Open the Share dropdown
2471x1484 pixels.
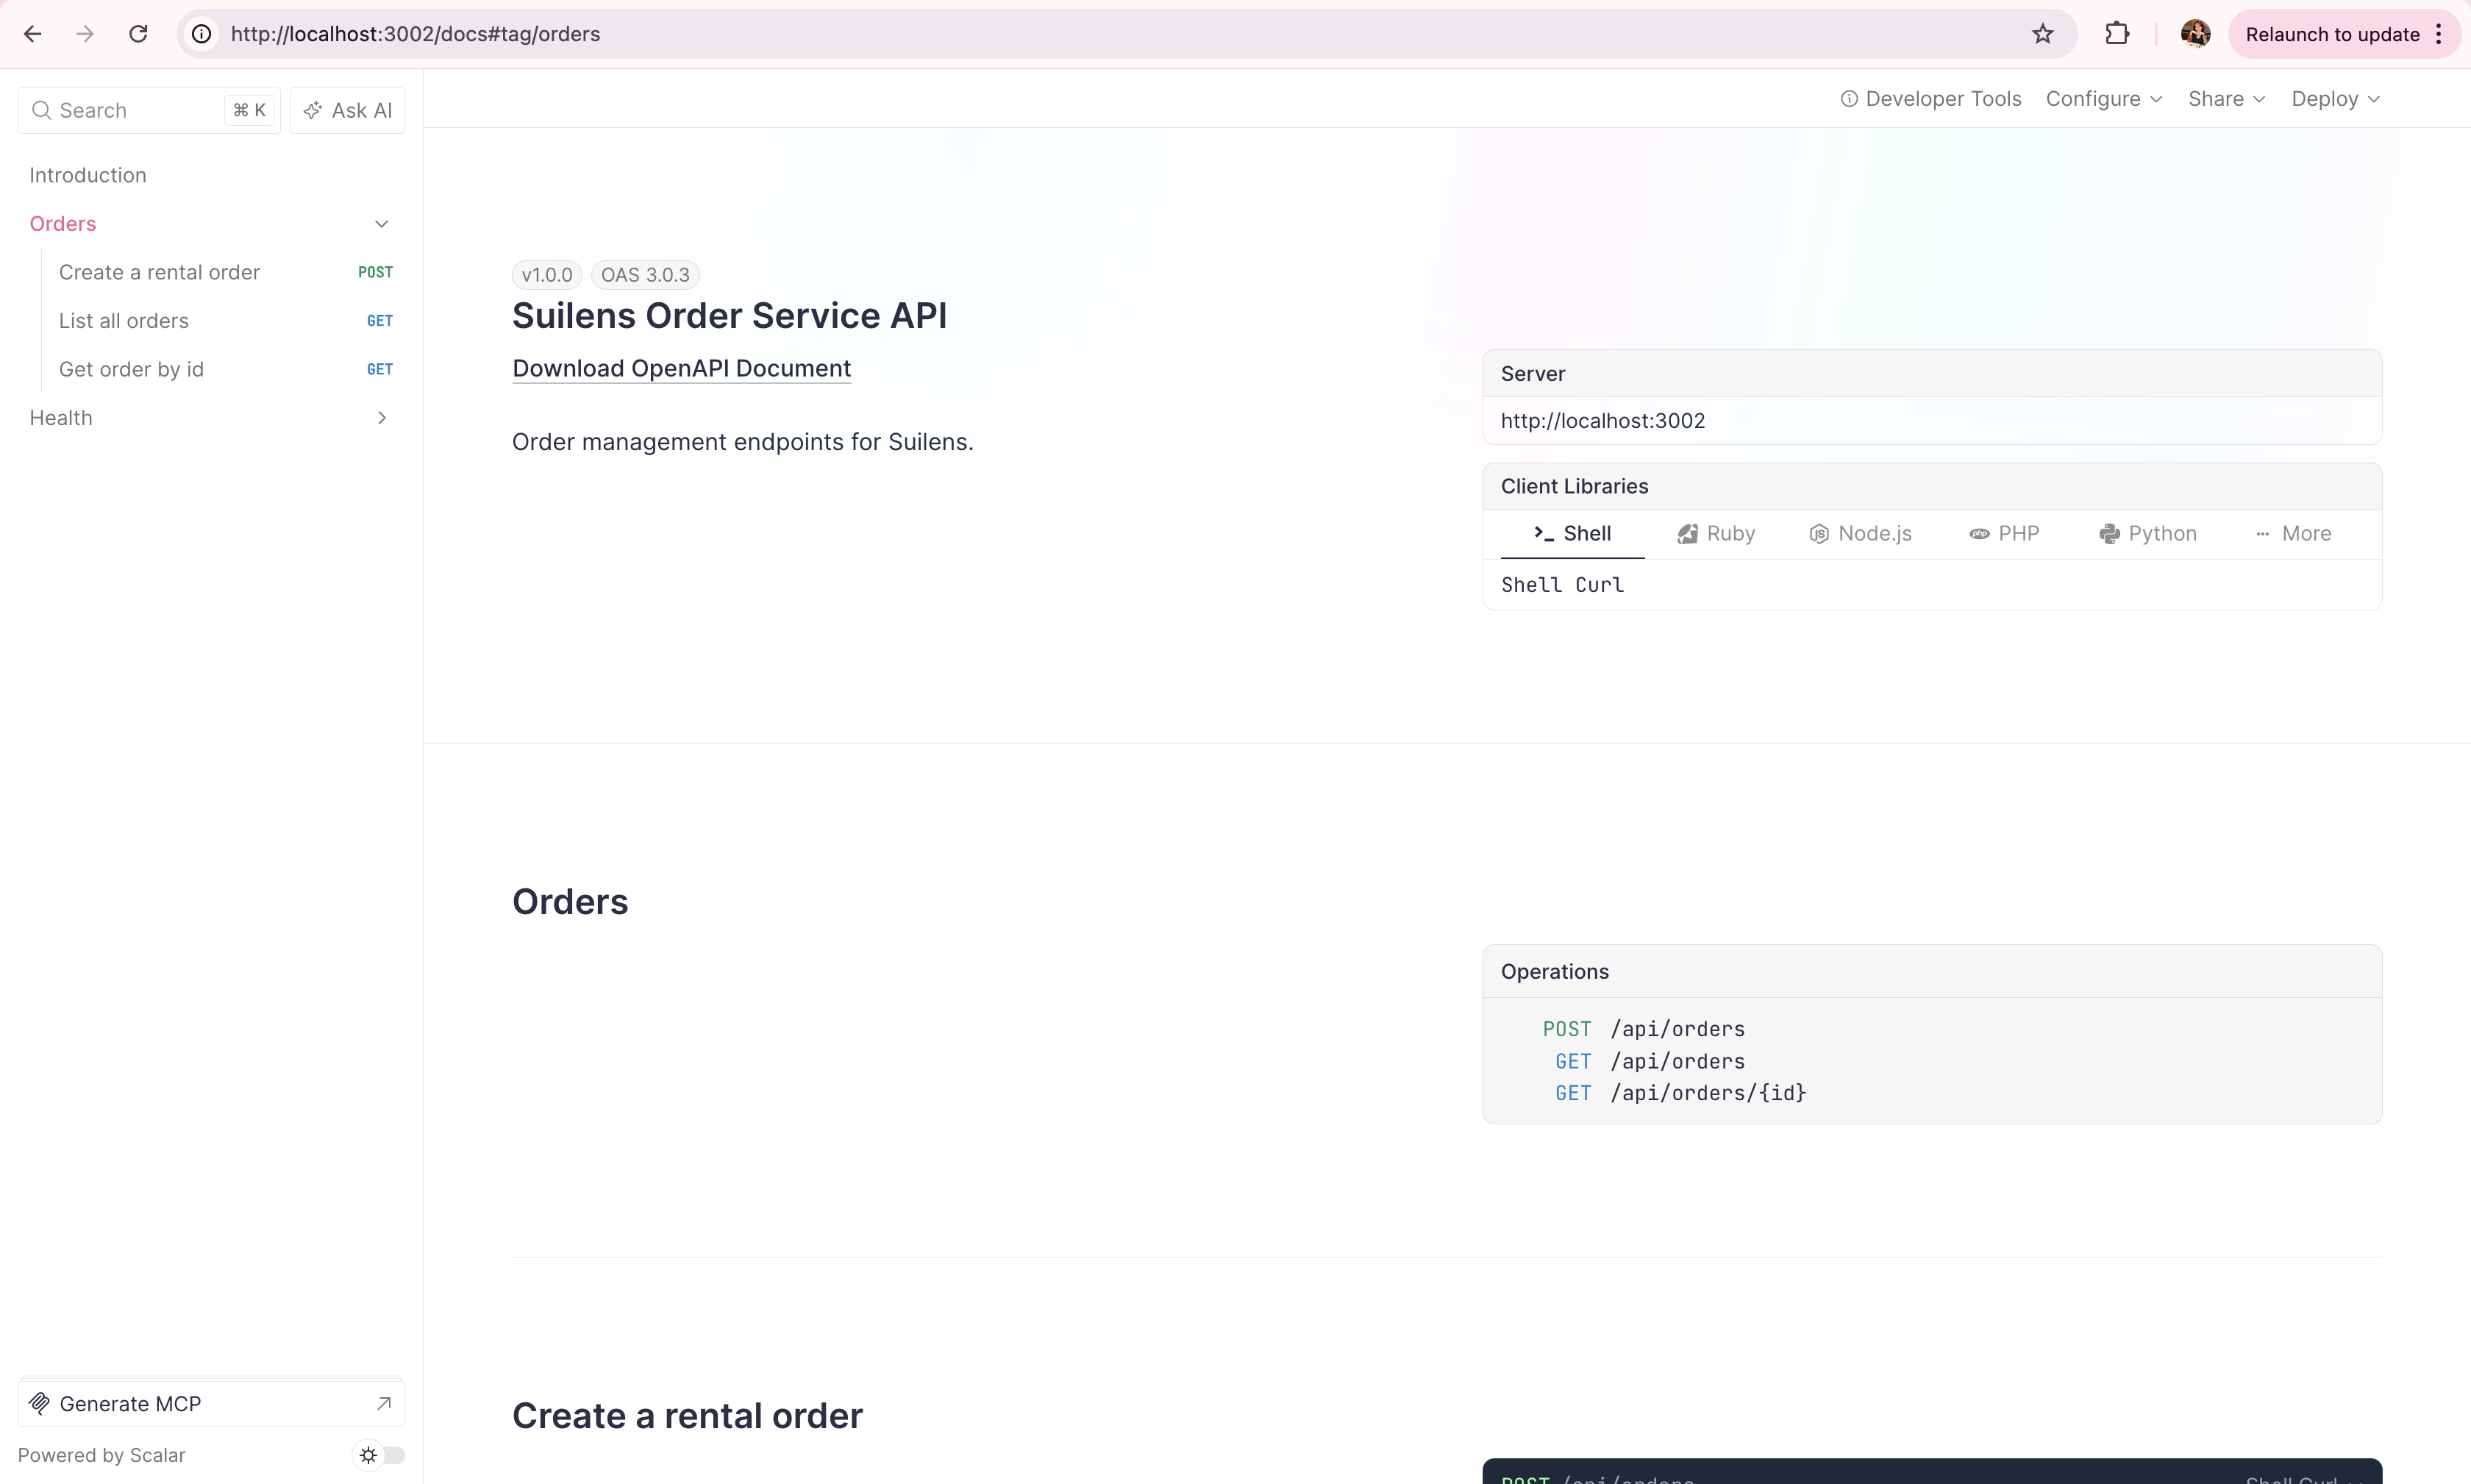(x=2226, y=99)
